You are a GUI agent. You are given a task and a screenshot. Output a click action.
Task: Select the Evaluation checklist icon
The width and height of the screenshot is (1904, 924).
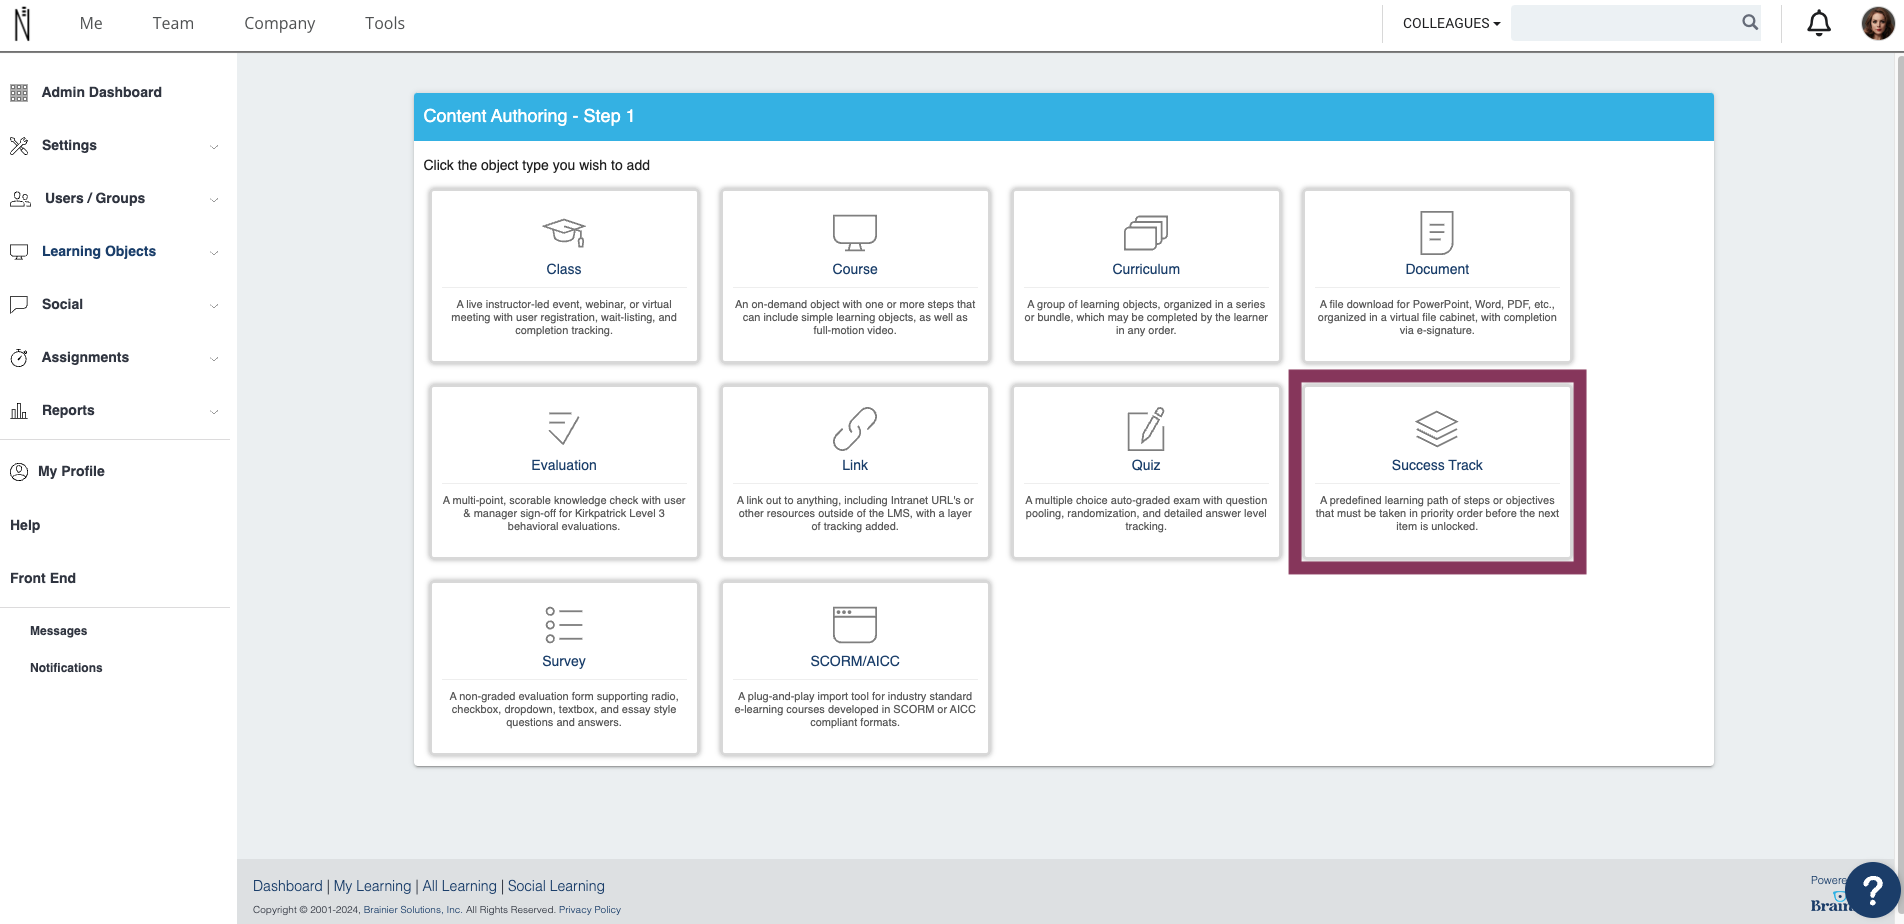[564, 428]
